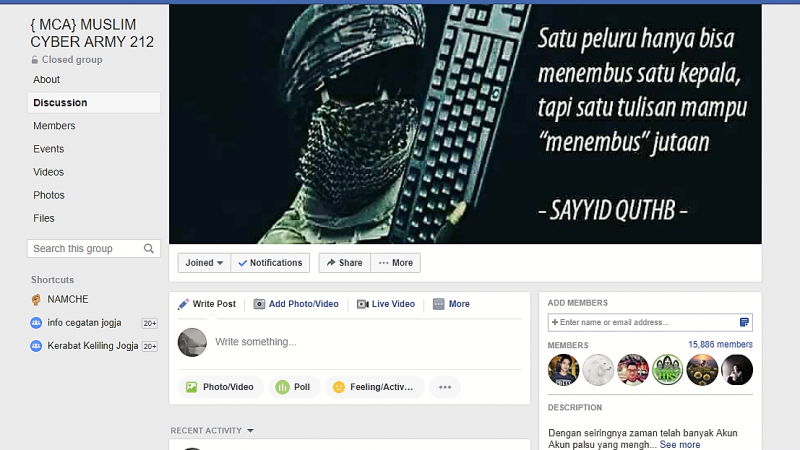Click the info cegatan jogja group icon

[x=36, y=322]
